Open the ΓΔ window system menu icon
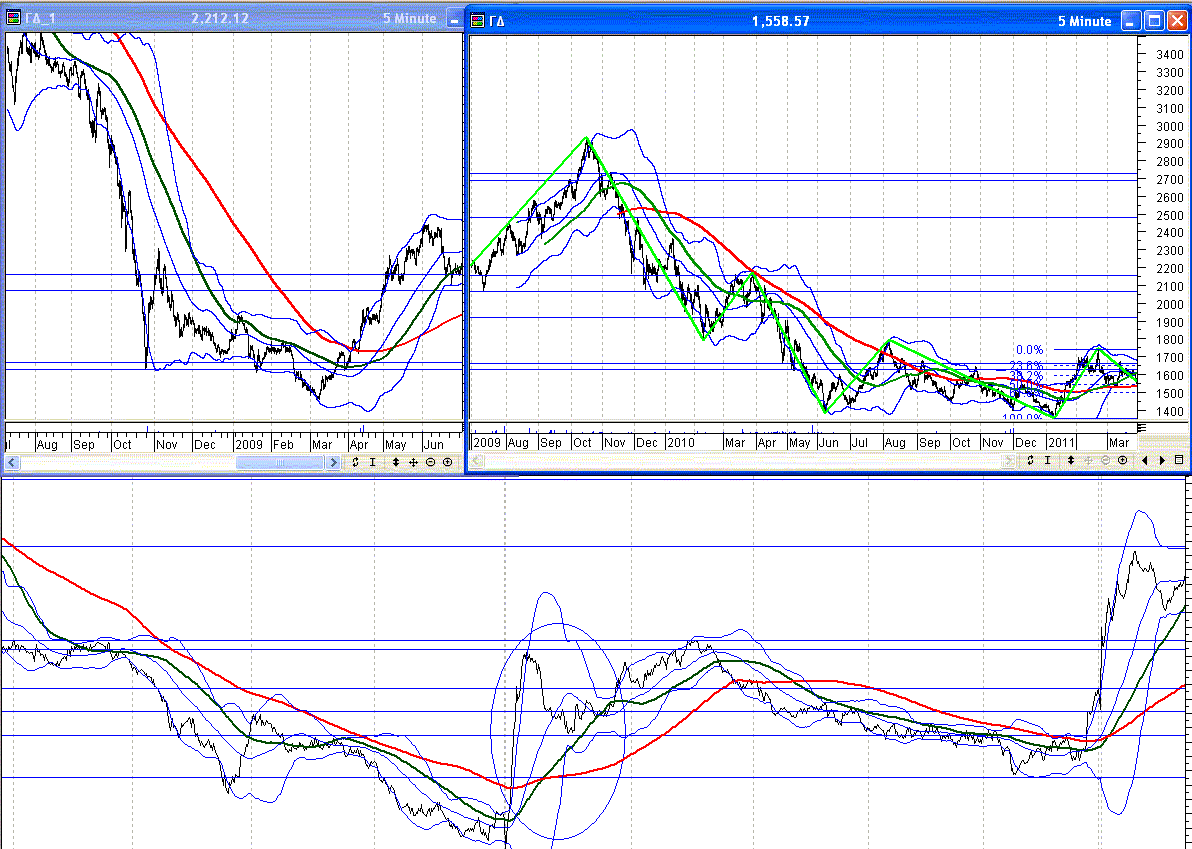The height and width of the screenshot is (849, 1192). [x=478, y=20]
